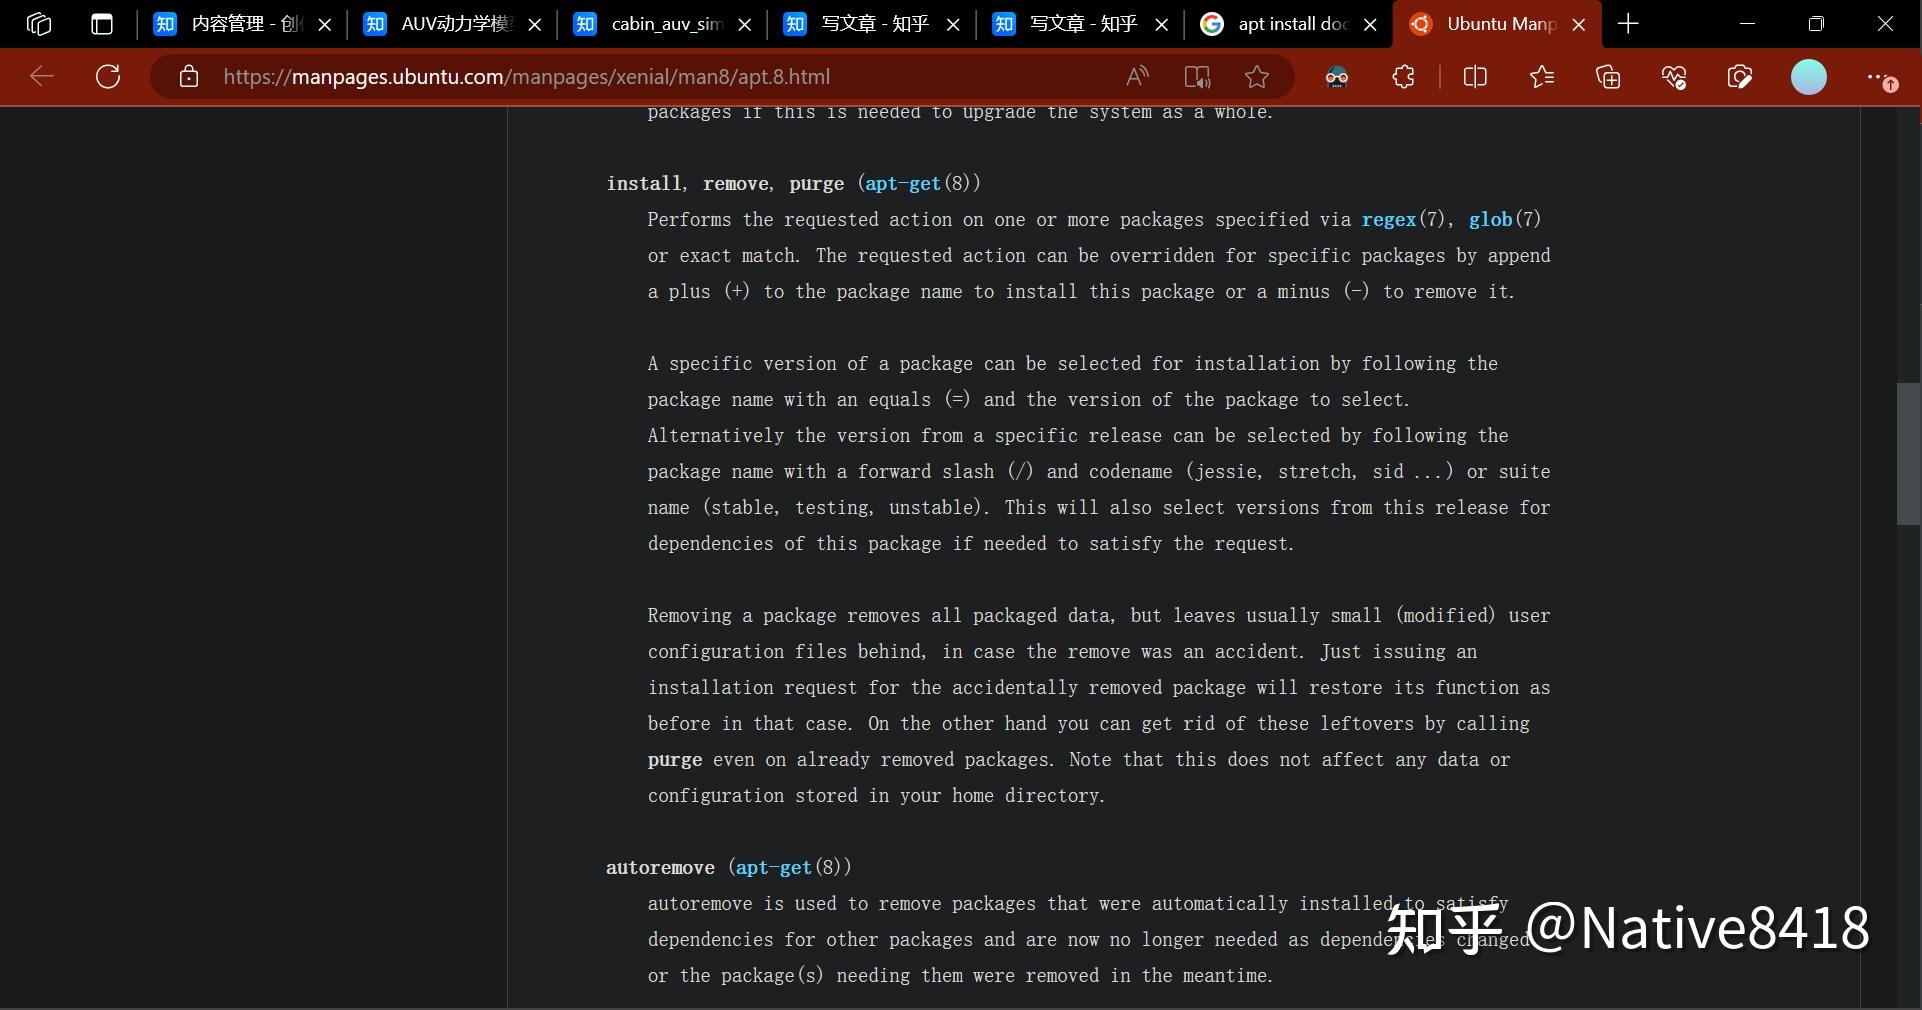
Task: Close the Ubuntu Manpage tab
Action: (x=1579, y=25)
